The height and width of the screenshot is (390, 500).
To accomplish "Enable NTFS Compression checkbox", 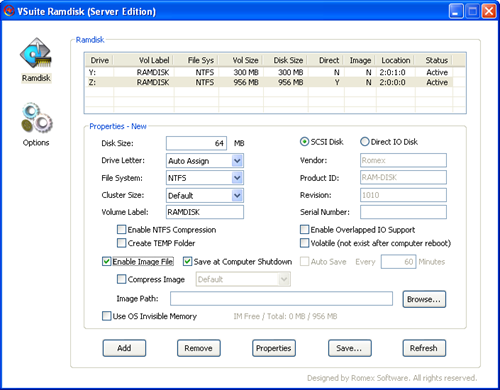I will coord(121,230).
